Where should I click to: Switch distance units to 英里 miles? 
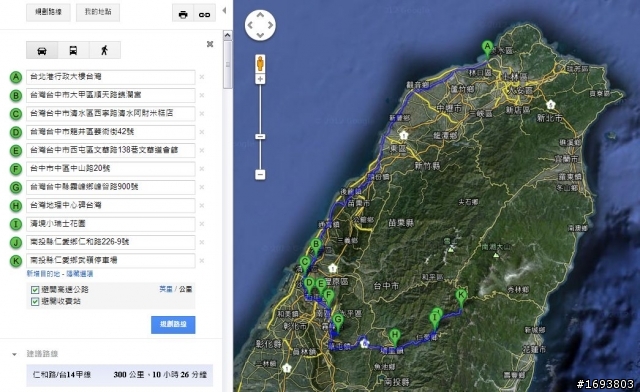coord(166,289)
